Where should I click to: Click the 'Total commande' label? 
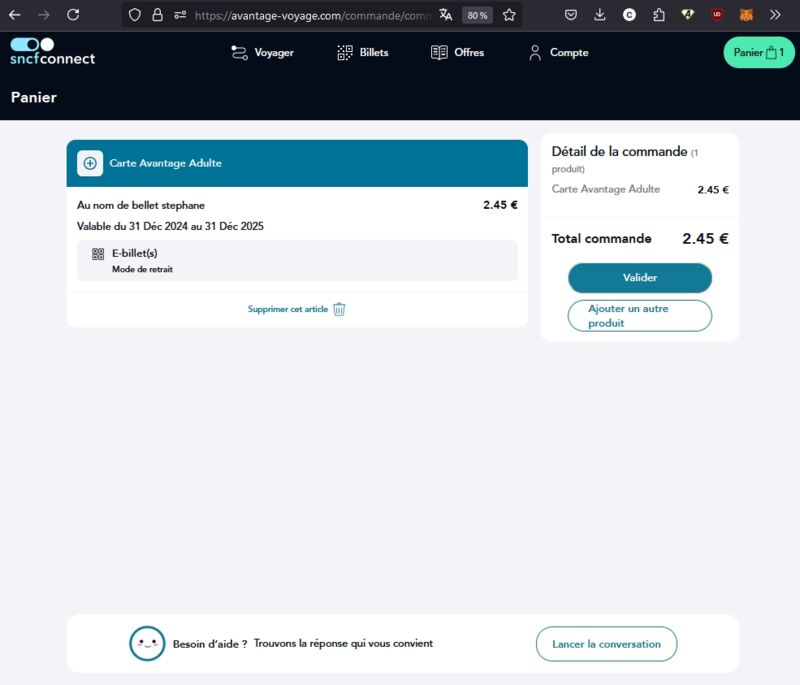pyautogui.click(x=602, y=239)
